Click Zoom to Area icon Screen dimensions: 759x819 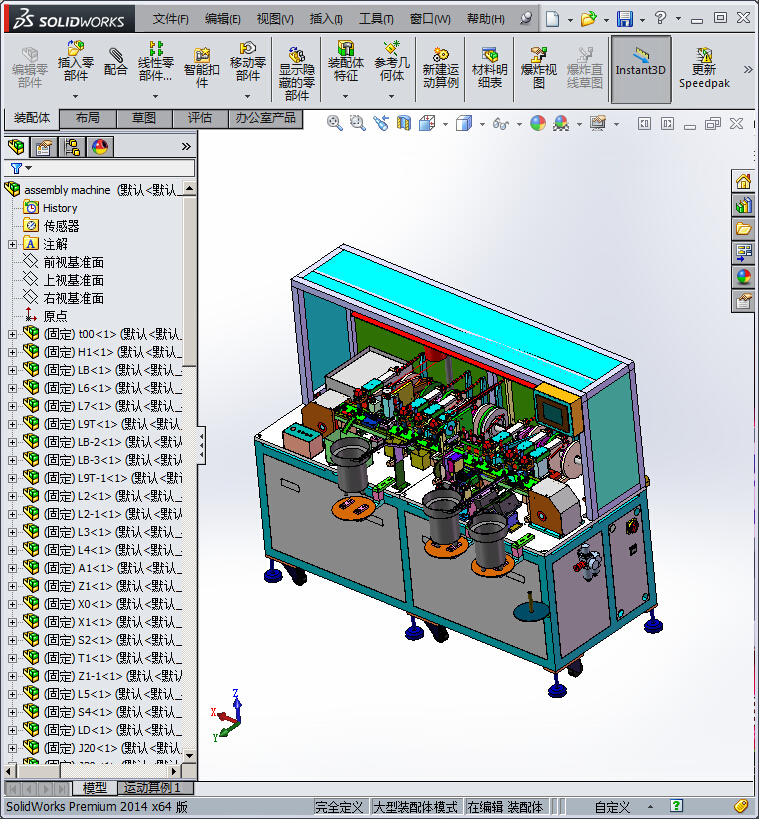357,123
